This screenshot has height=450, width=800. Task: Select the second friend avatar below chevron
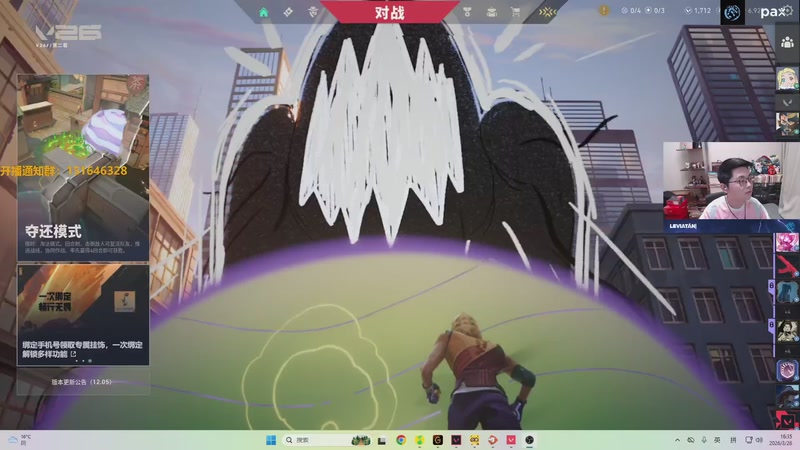click(x=787, y=124)
